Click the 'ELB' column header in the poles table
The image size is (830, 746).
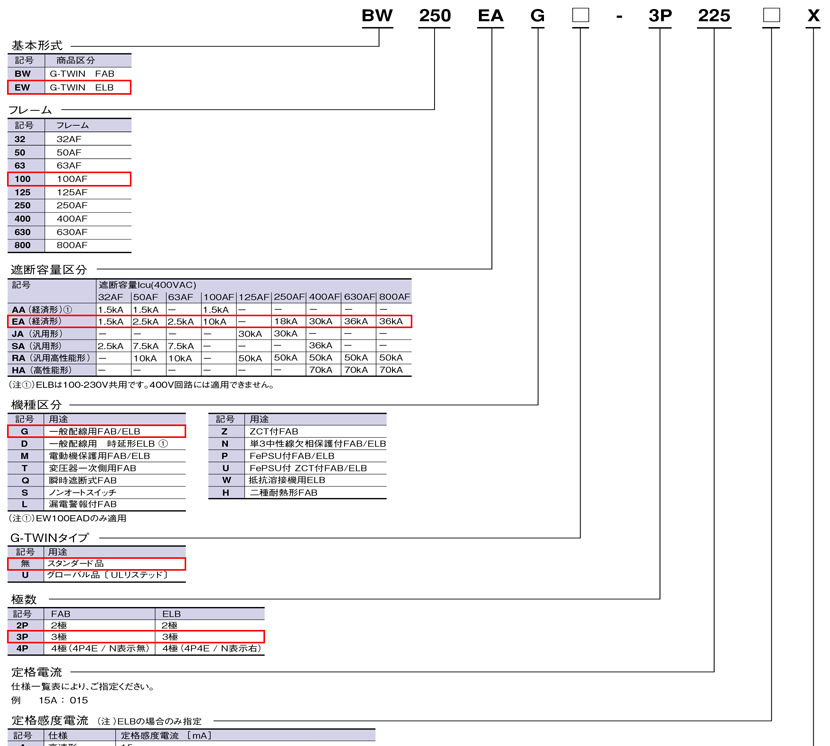(172, 614)
